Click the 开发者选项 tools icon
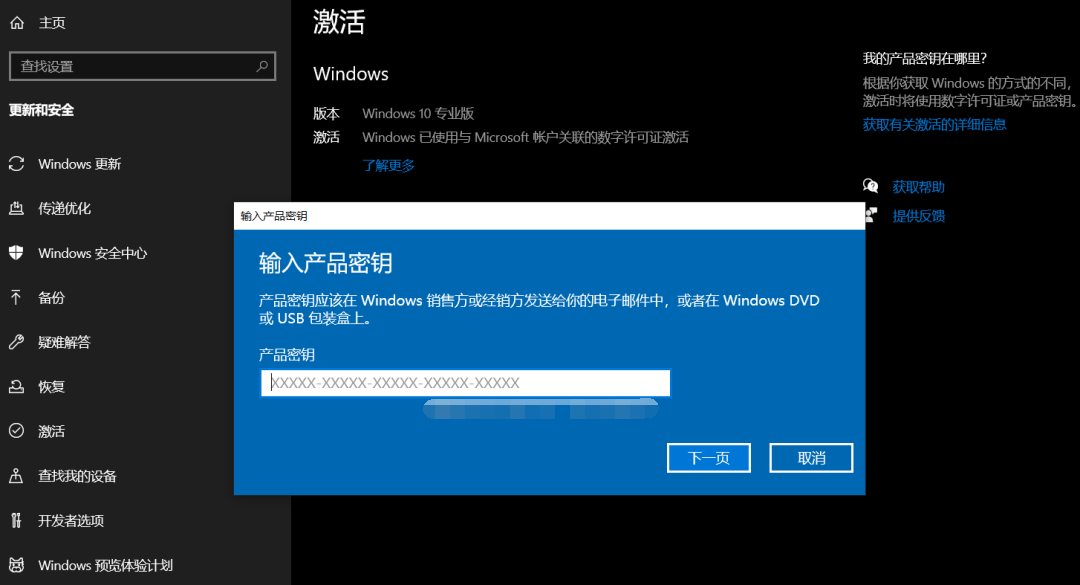The height and width of the screenshot is (585, 1080). click(x=17, y=520)
